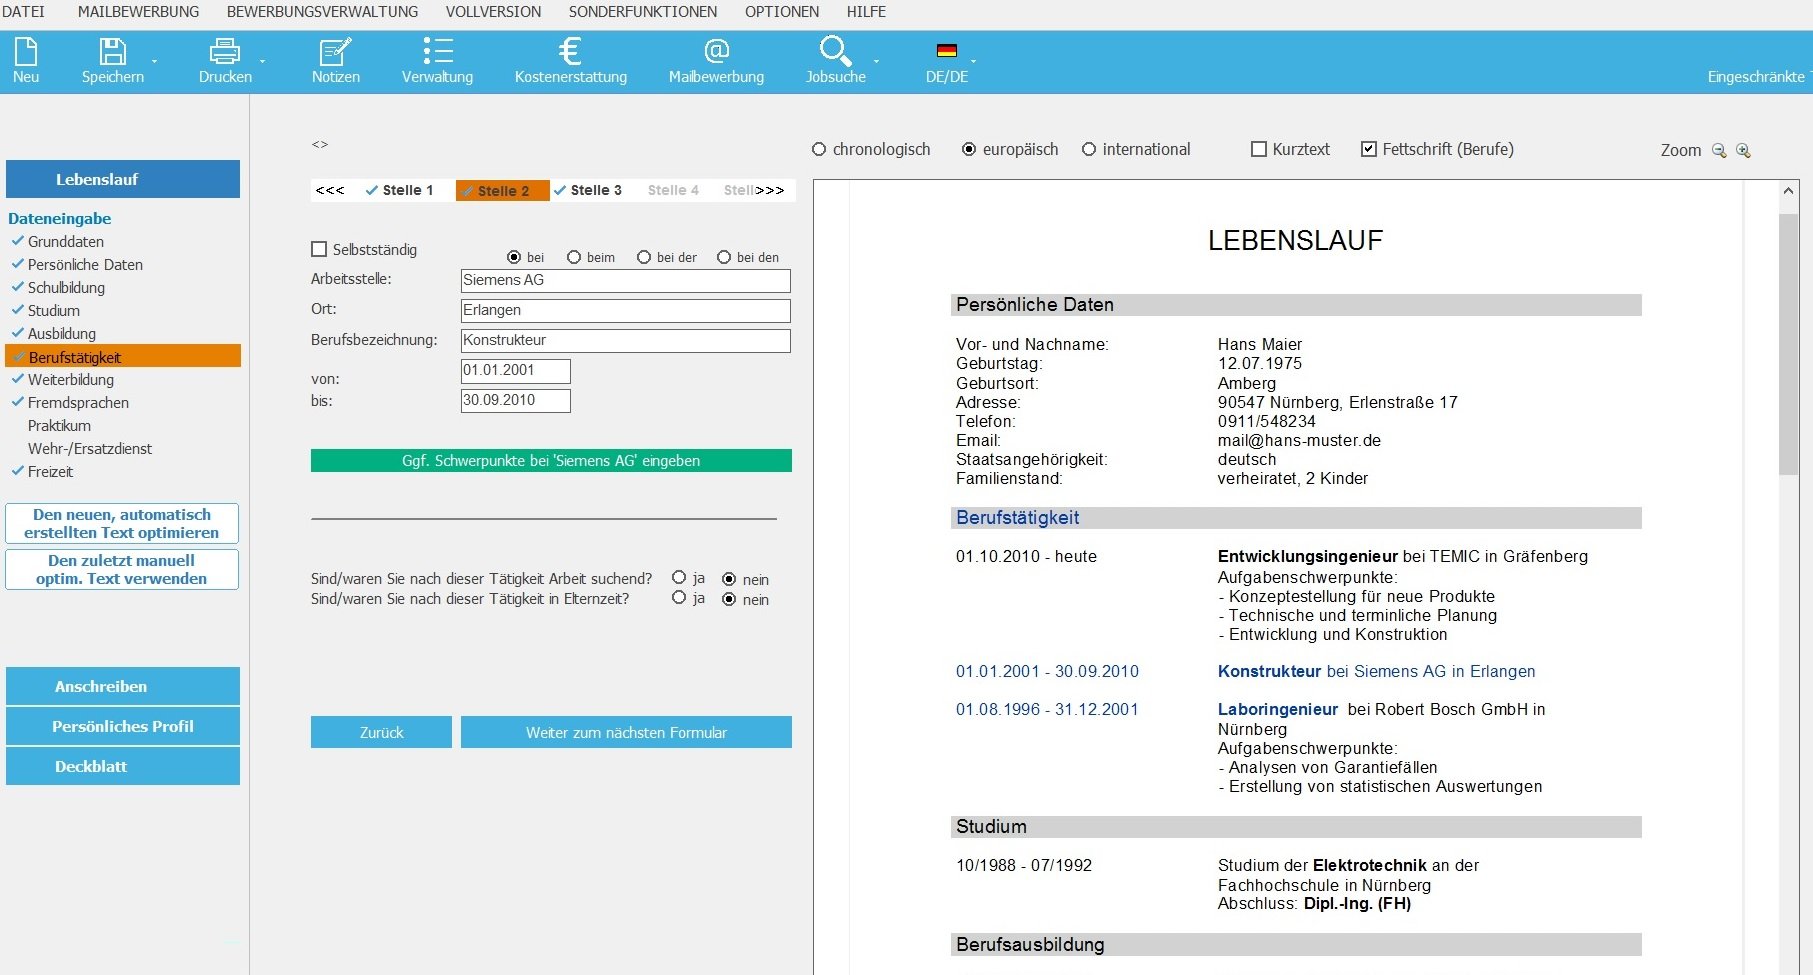Switch to Stelle 1 tab
Viewport: 1813px width, 975px height.
point(400,190)
